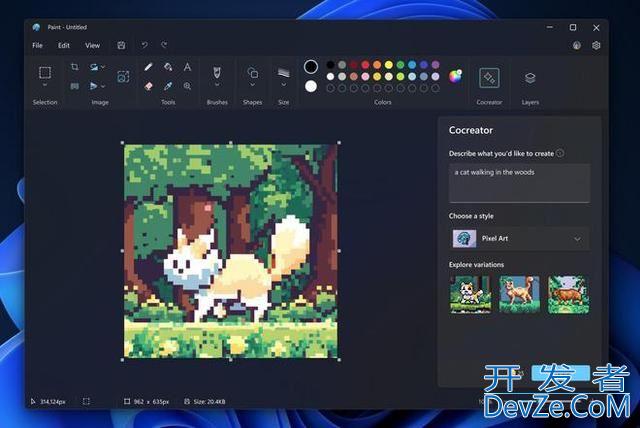The height and width of the screenshot is (428, 640).
Task: Open the account profile icon
Action: (x=576, y=45)
